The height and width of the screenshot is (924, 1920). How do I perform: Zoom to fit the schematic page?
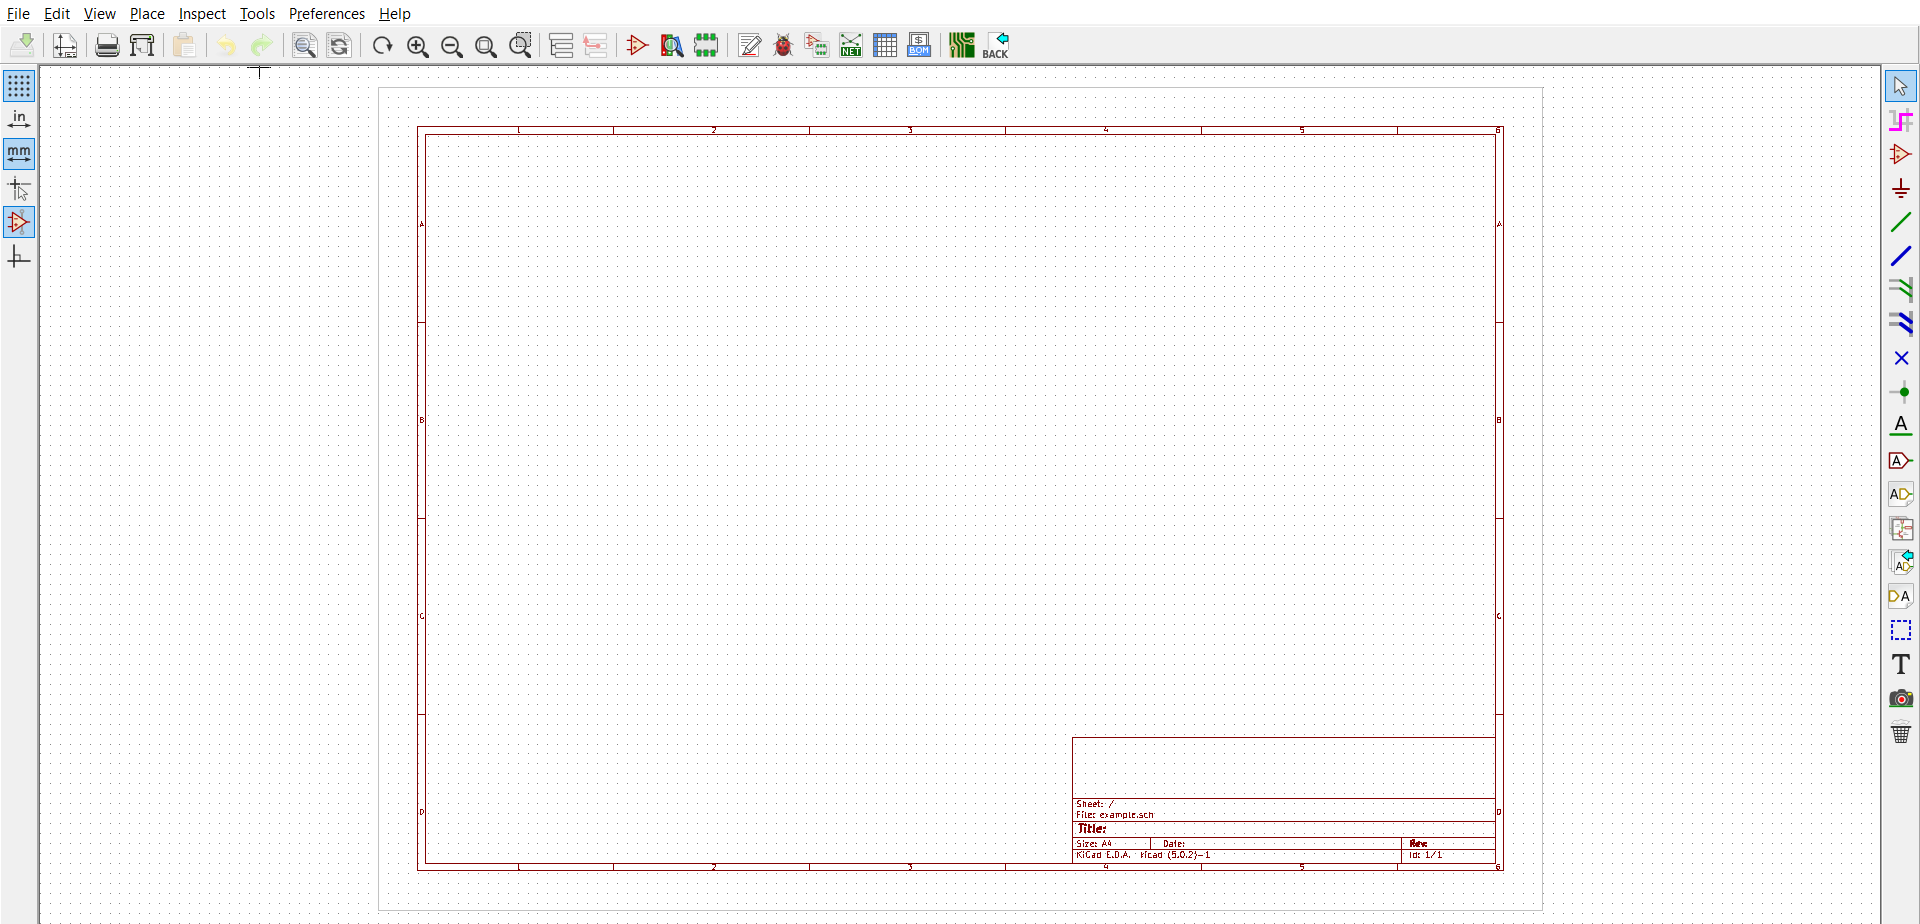486,45
